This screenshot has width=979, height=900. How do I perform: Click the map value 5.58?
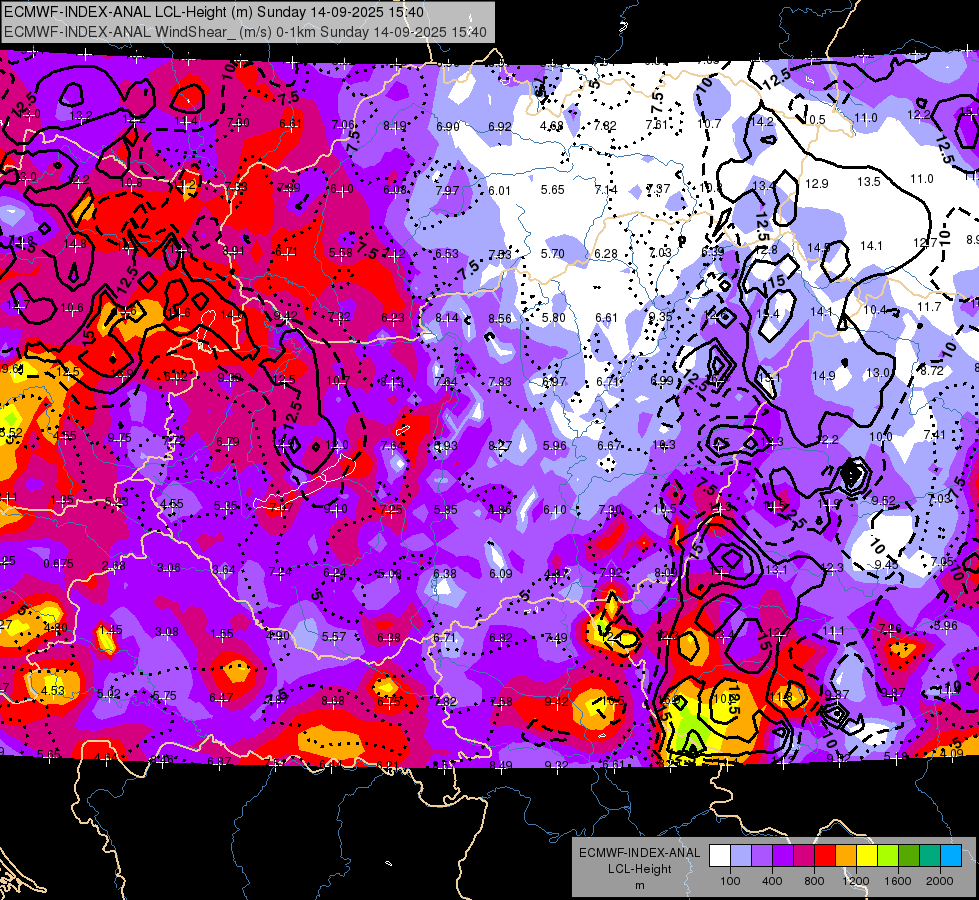[x=341, y=252]
